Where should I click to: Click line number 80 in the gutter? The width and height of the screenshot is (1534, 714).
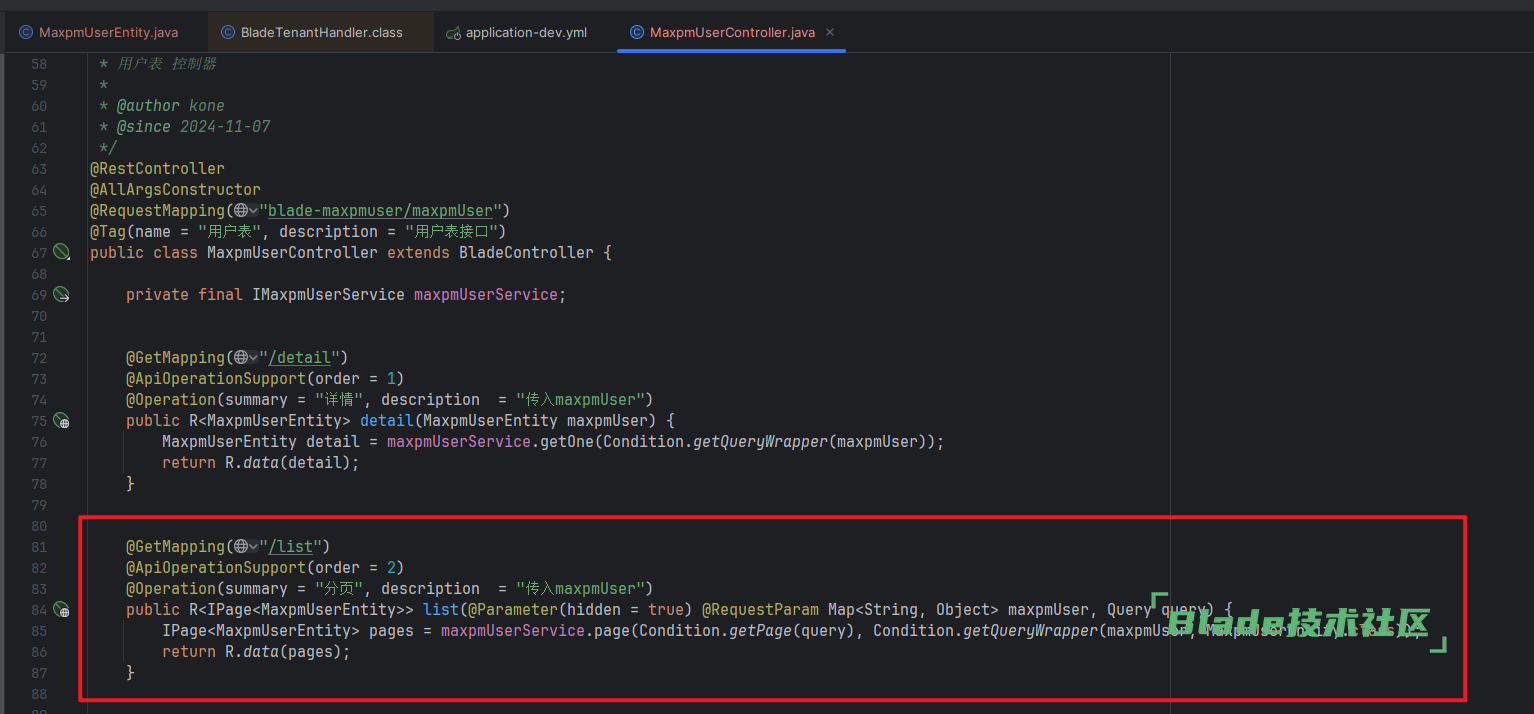[39, 525]
